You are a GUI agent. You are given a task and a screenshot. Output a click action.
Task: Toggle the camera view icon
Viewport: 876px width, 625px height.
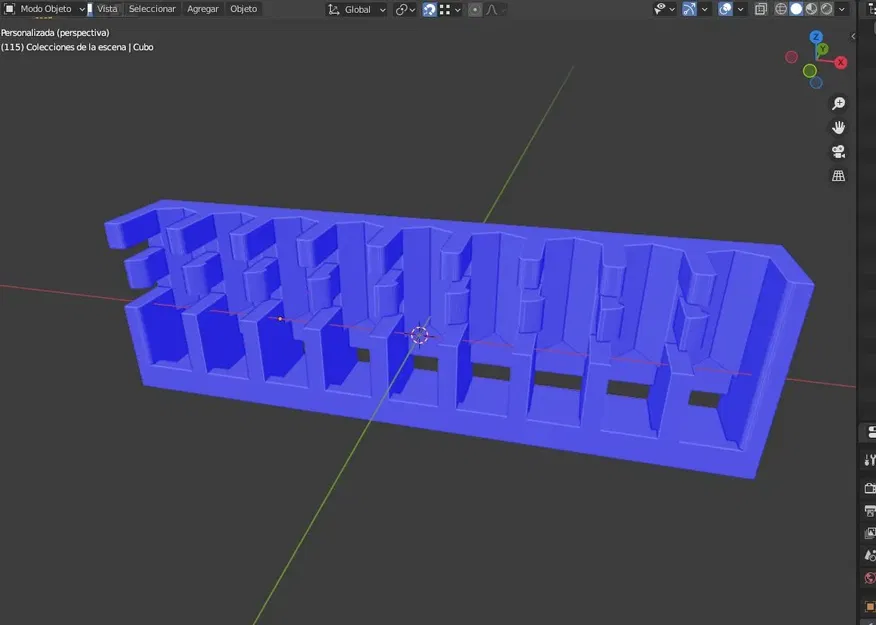pos(838,151)
